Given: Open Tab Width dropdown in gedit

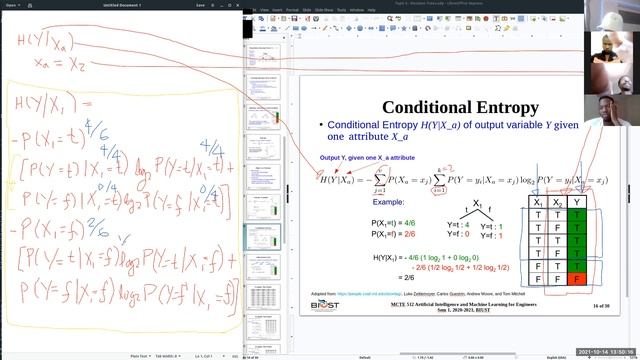Looking at the screenshot, I should pos(168,356).
